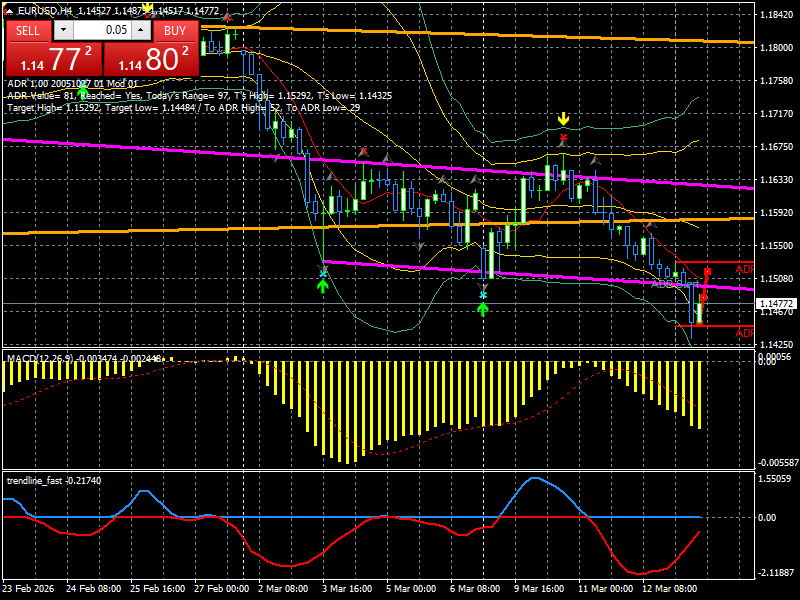The image size is (800, 600).
Task: Click time axis label 3 Mar 16:00
Action: tap(347, 588)
